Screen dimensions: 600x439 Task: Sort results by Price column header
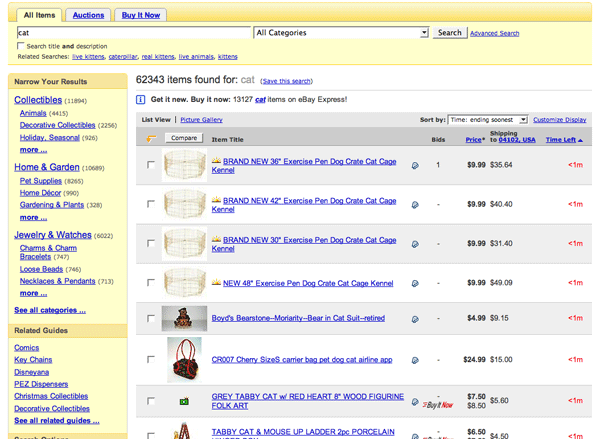pyautogui.click(x=473, y=140)
